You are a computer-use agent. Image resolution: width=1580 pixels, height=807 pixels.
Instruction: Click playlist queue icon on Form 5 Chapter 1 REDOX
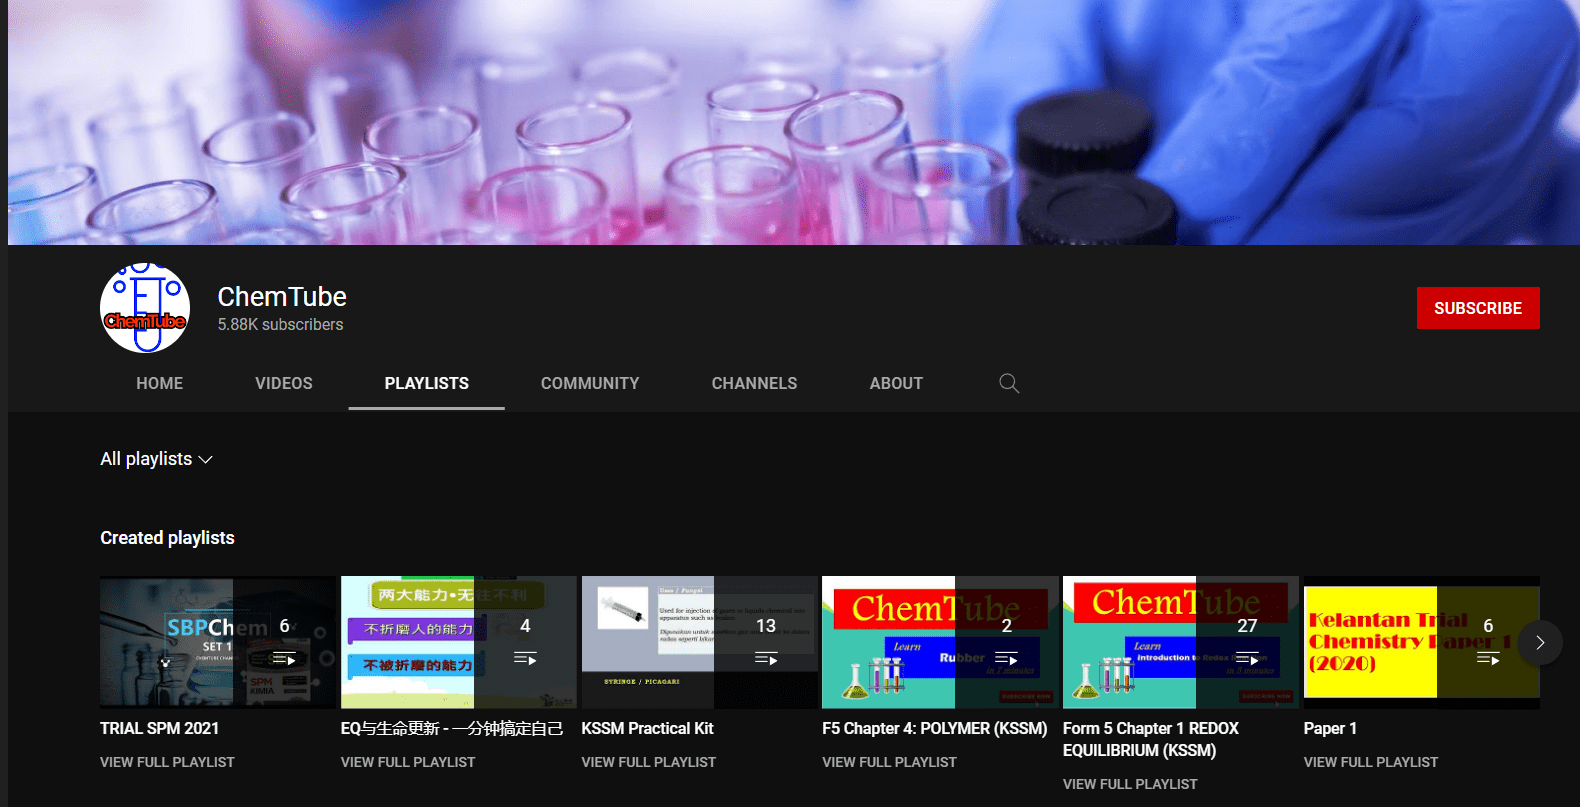[1247, 659]
